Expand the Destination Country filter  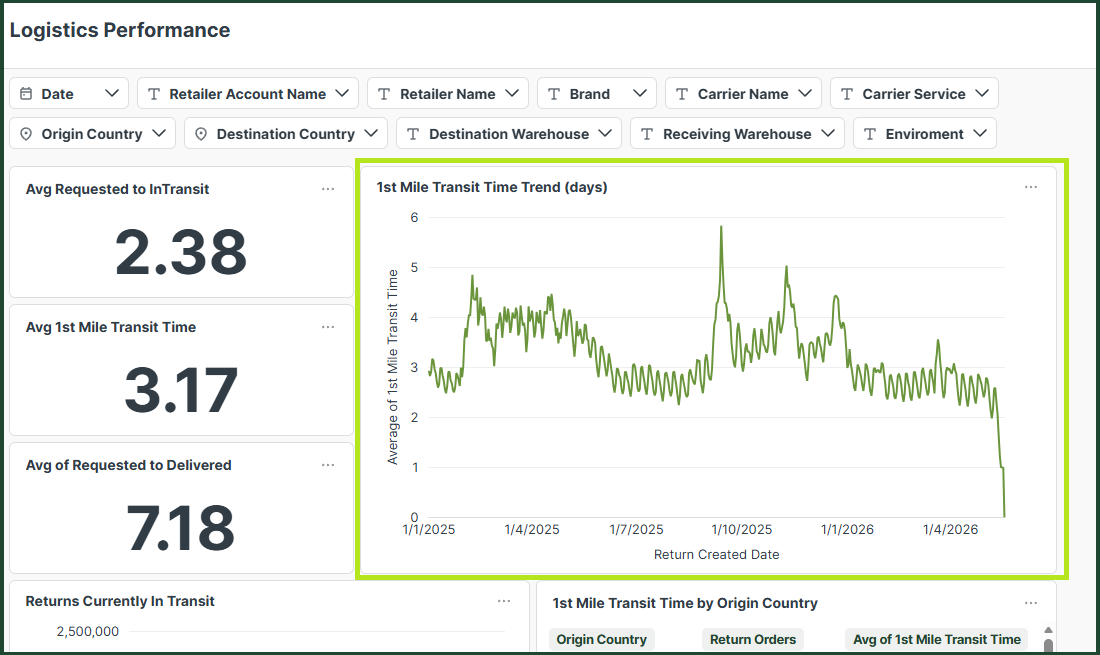(x=286, y=133)
